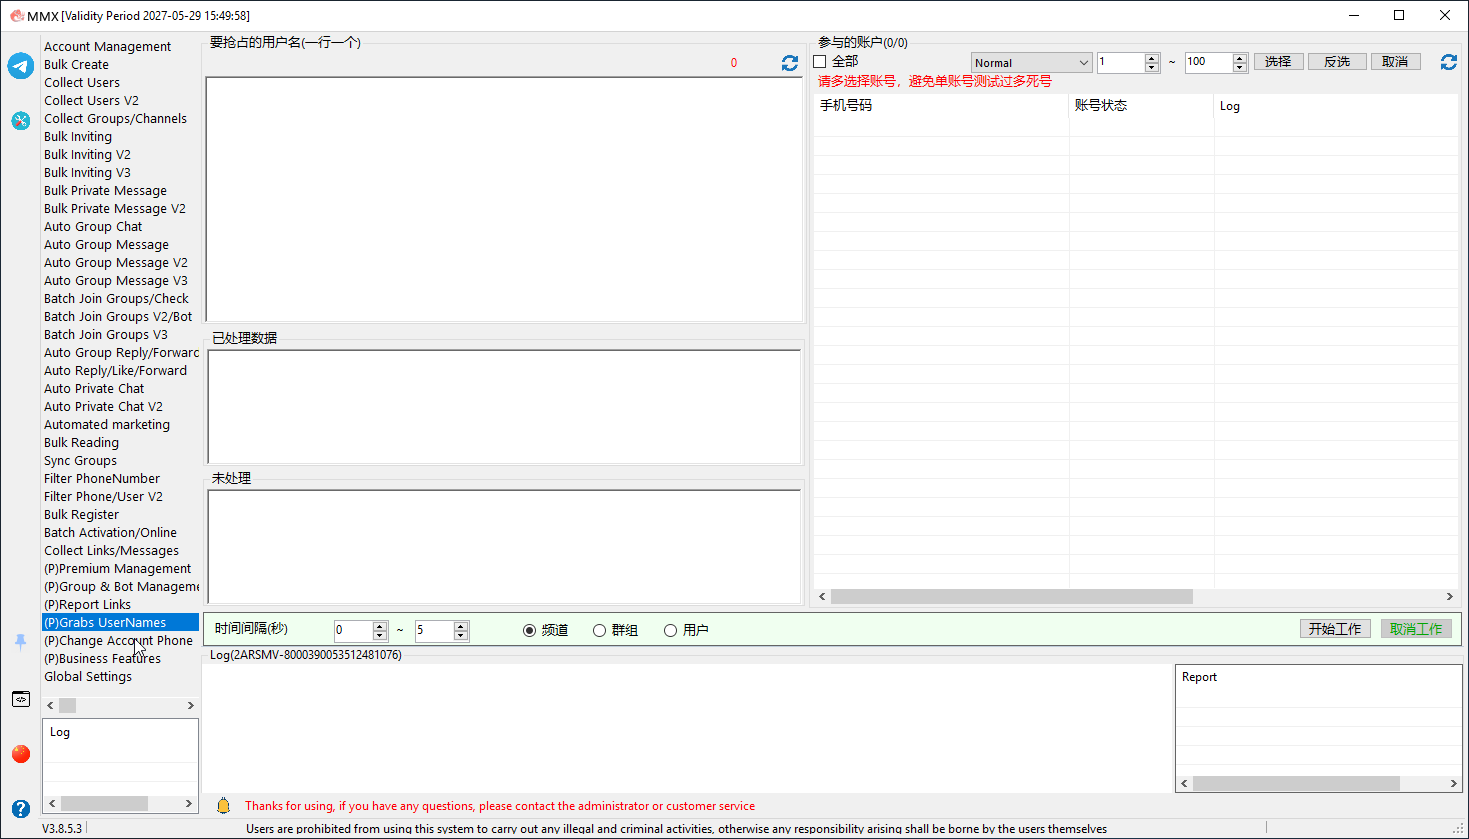This screenshot has height=839, width=1469.
Task: Open the Normal account status dropdown
Action: click(x=1031, y=62)
